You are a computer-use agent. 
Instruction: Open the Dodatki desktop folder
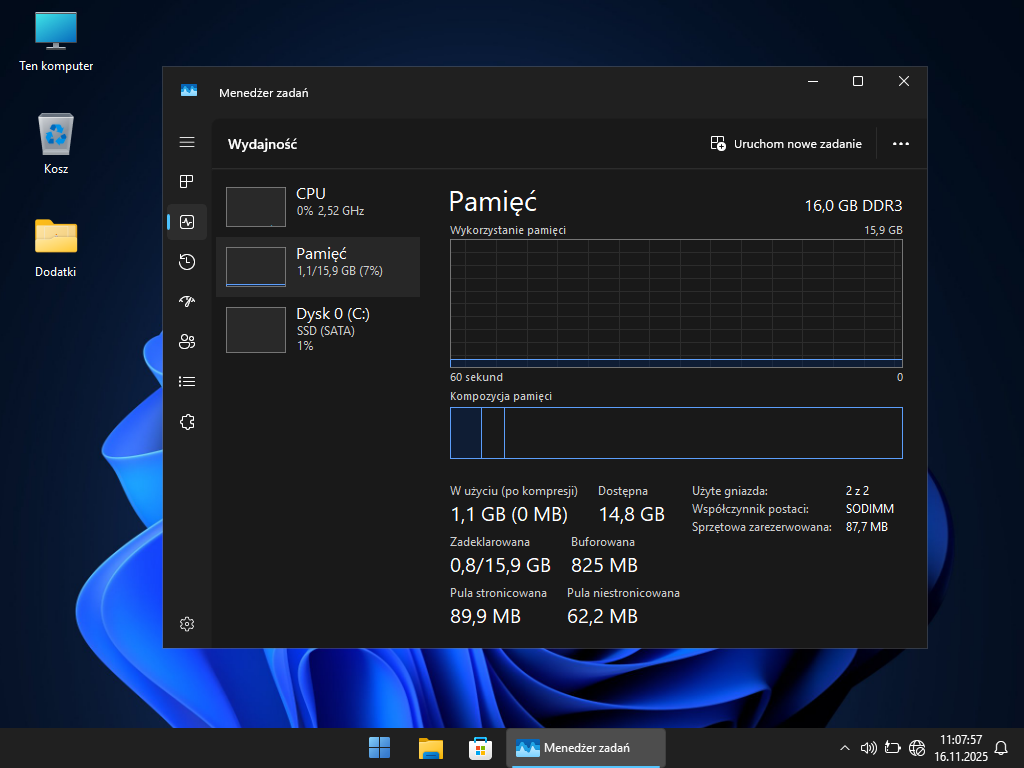[x=56, y=247]
